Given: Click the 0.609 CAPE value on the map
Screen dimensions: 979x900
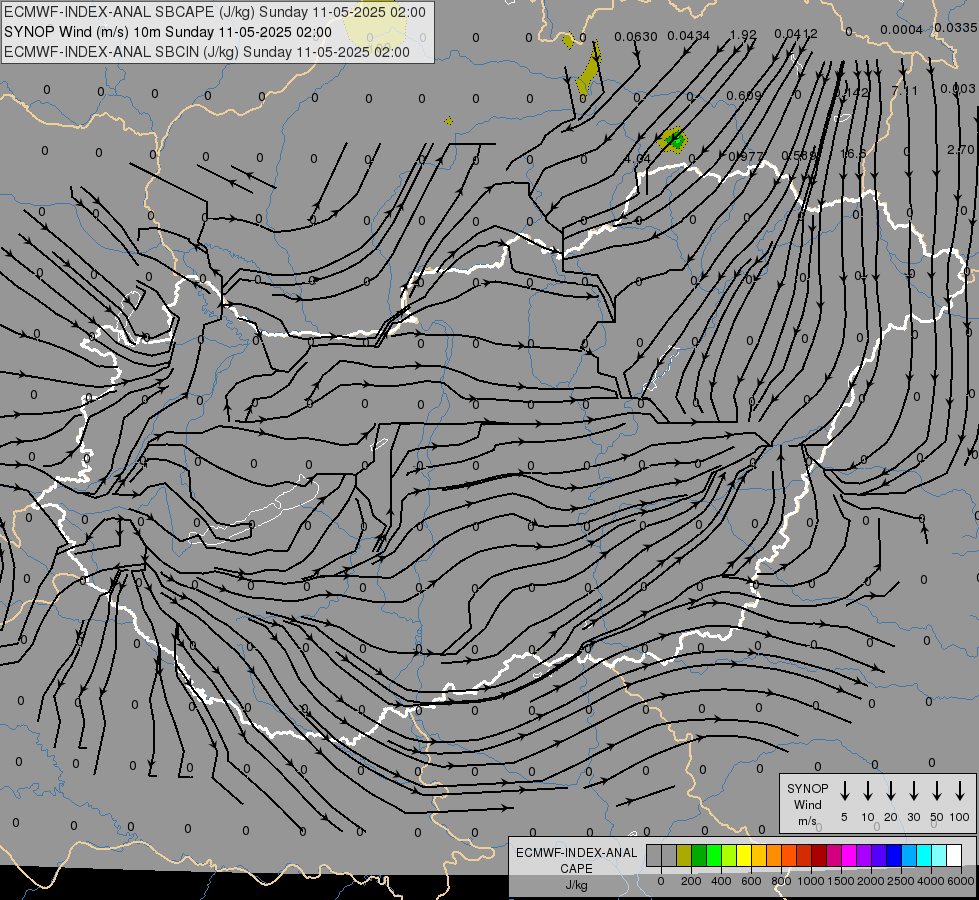Looking at the screenshot, I should 744,96.
